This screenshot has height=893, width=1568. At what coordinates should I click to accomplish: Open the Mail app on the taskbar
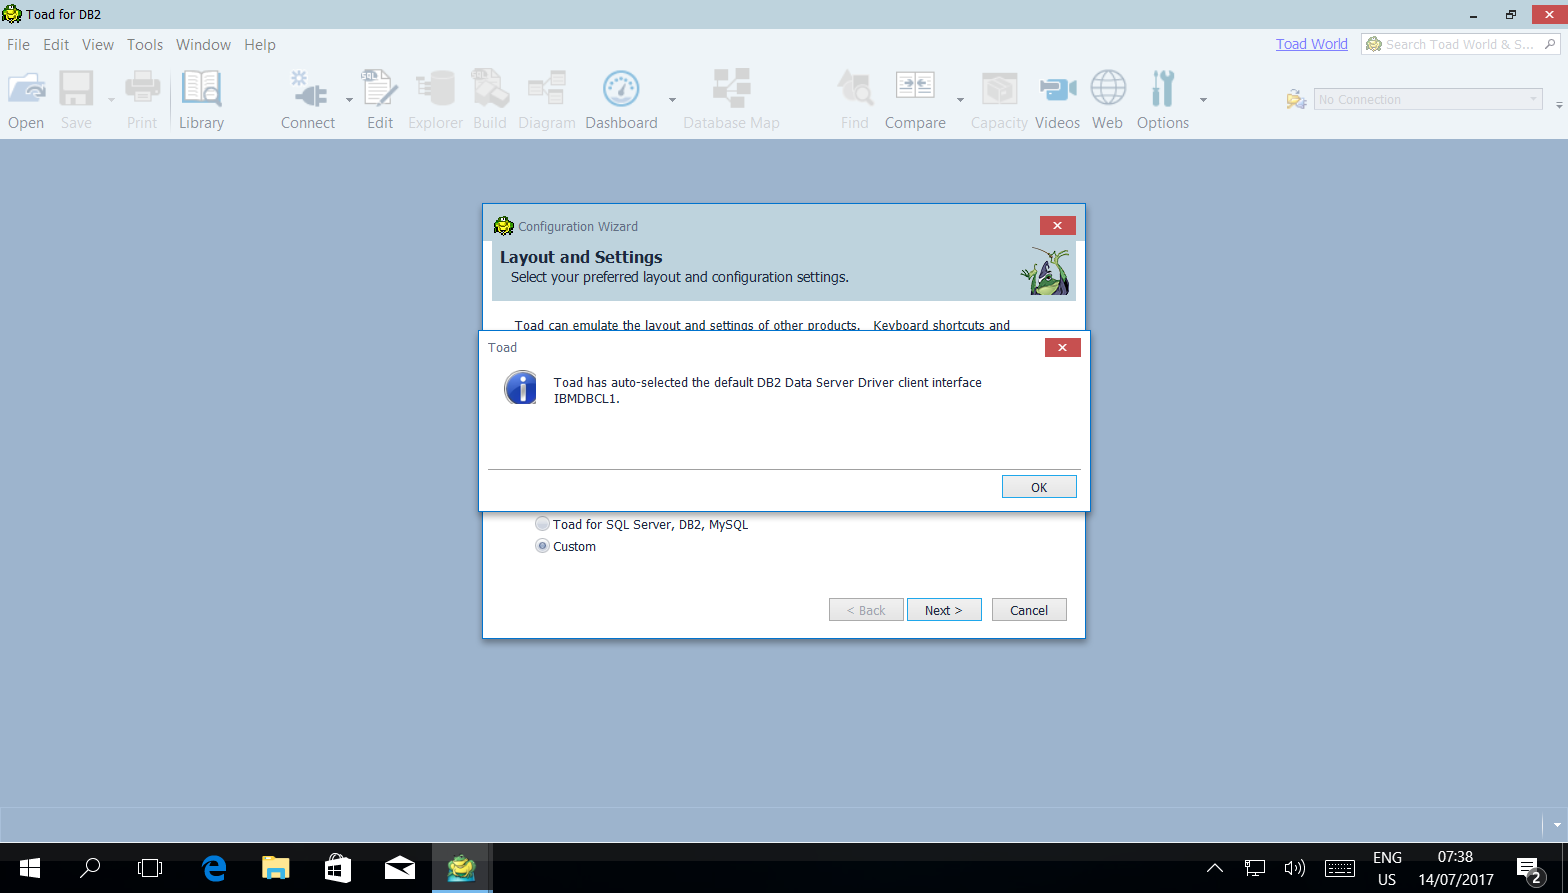coord(399,867)
